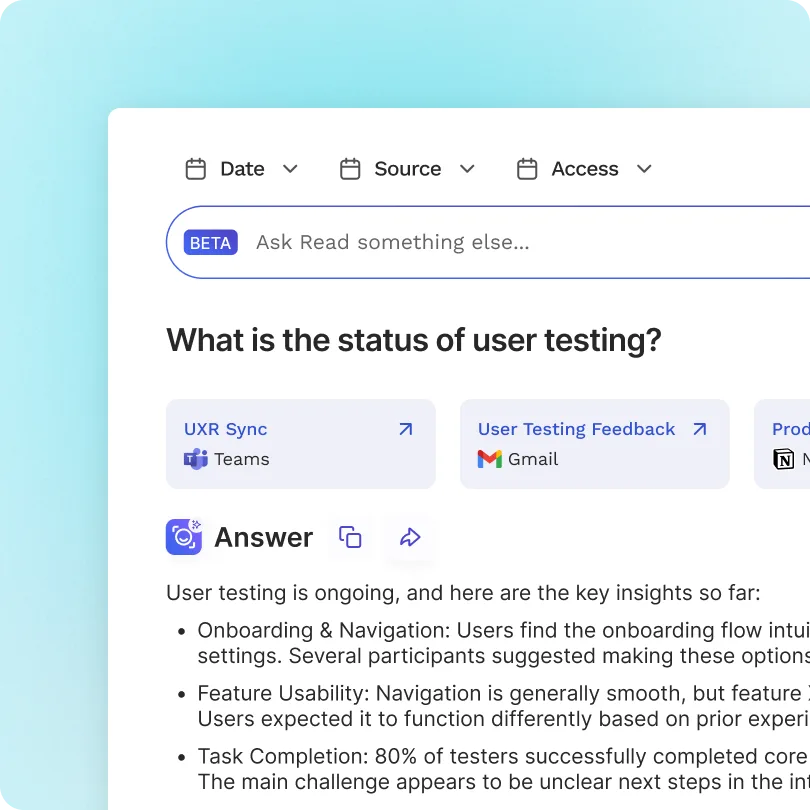Viewport: 810px width, 810px height.
Task: Click the chevron next to Access
Action: coord(644,169)
